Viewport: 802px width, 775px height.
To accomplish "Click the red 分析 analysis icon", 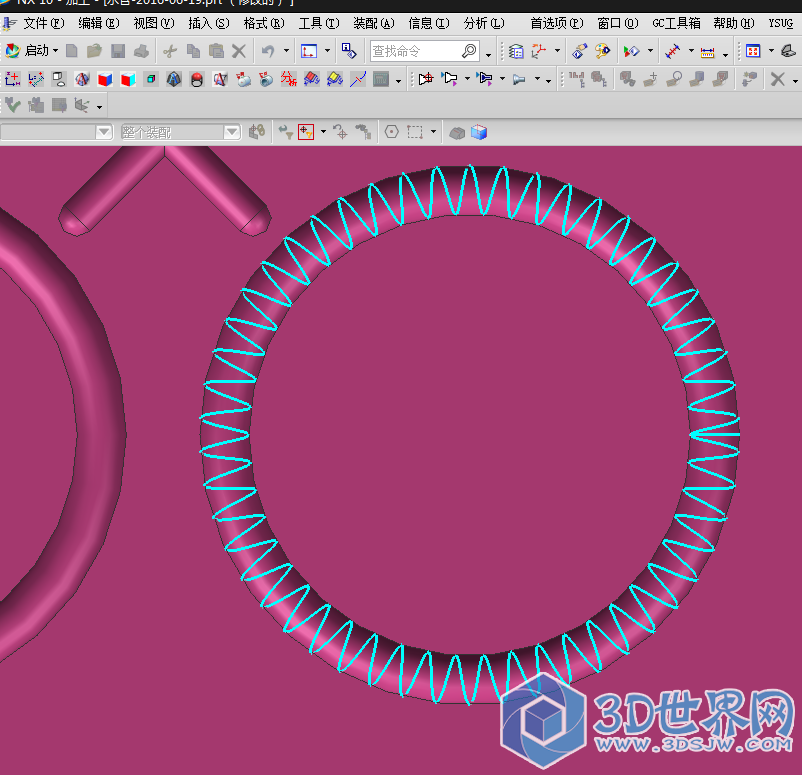I will [288, 79].
